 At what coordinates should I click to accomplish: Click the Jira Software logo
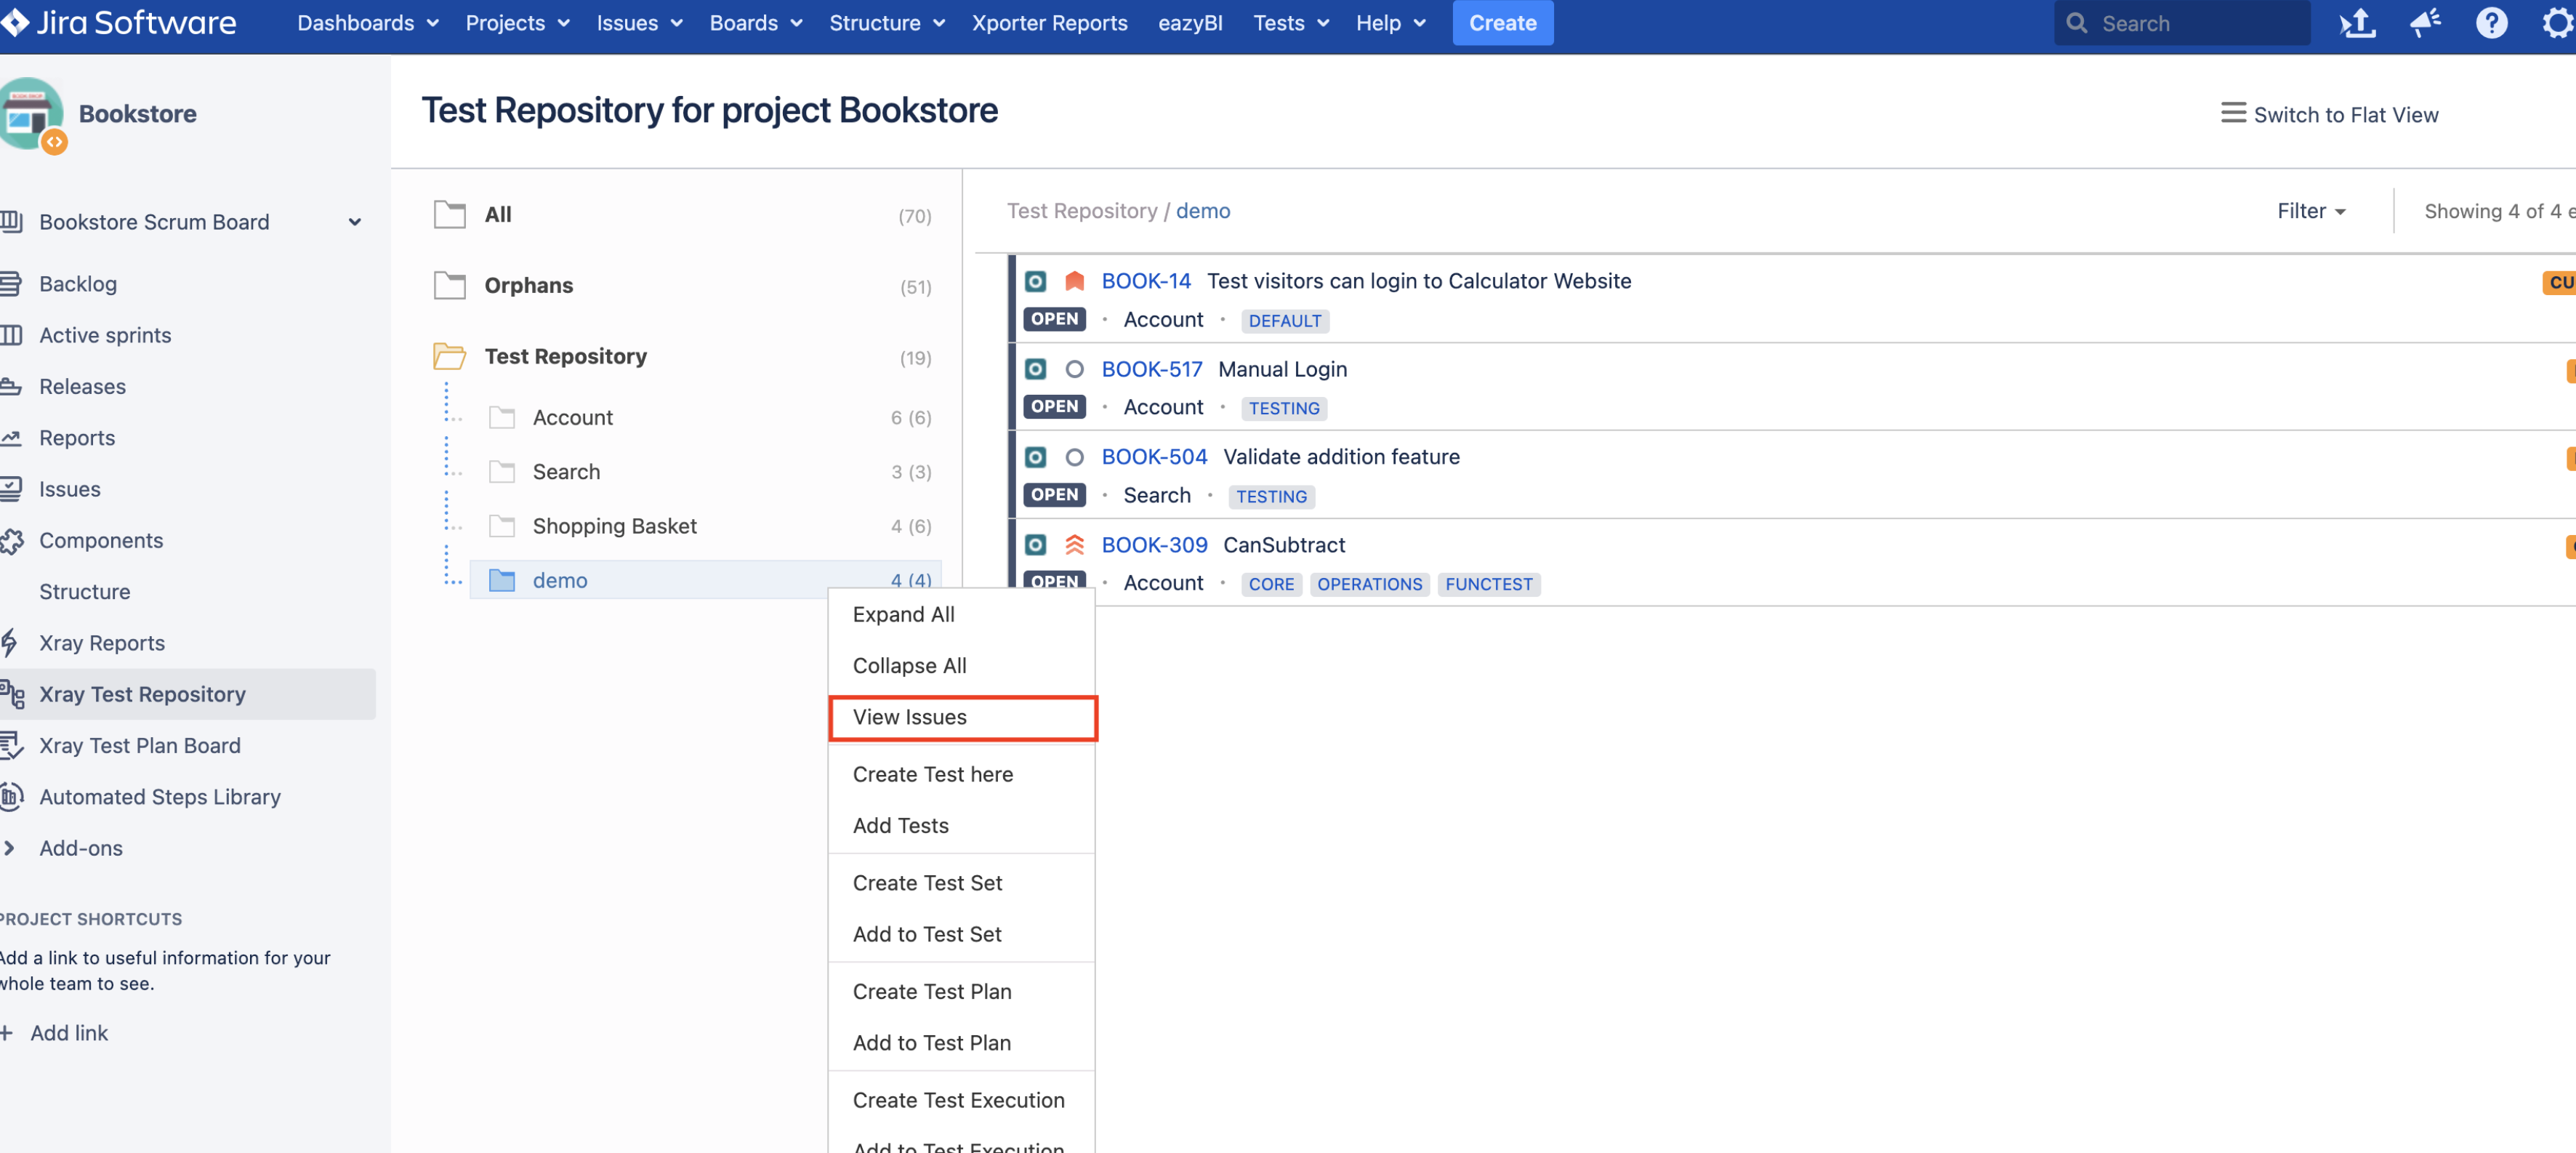pyautogui.click(x=118, y=22)
